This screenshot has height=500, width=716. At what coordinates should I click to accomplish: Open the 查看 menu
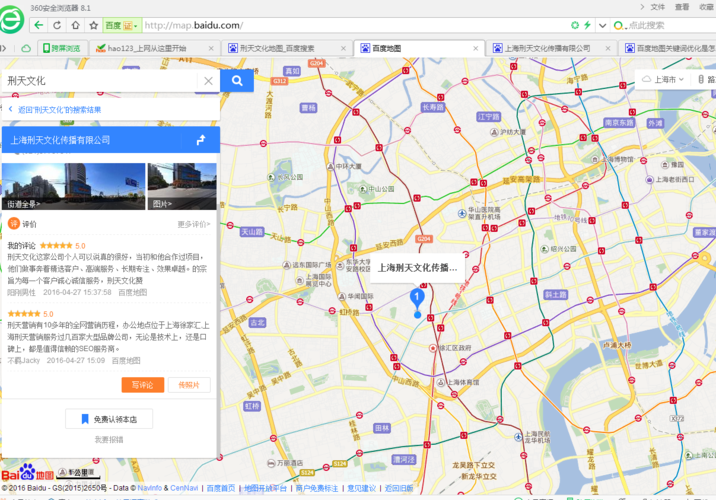point(682,7)
